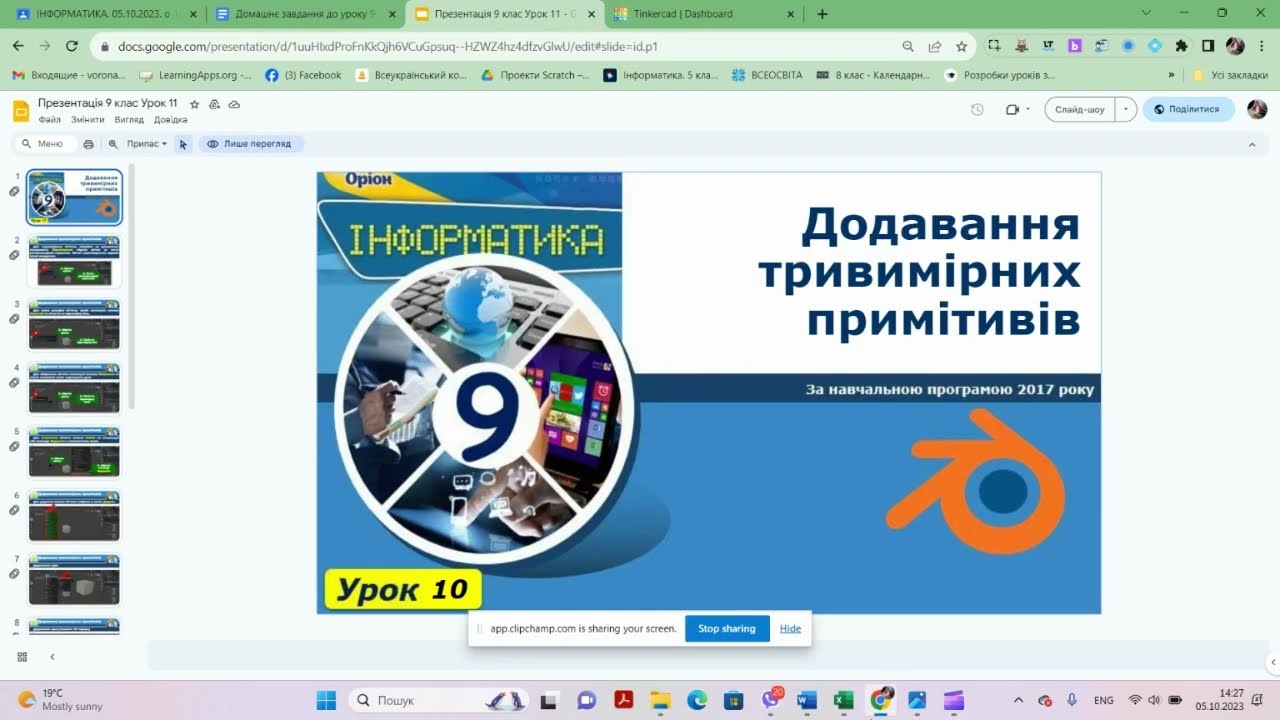This screenshot has height=720, width=1280.
Task: Open Chrome three-dot menu
Action: click(x=1261, y=46)
